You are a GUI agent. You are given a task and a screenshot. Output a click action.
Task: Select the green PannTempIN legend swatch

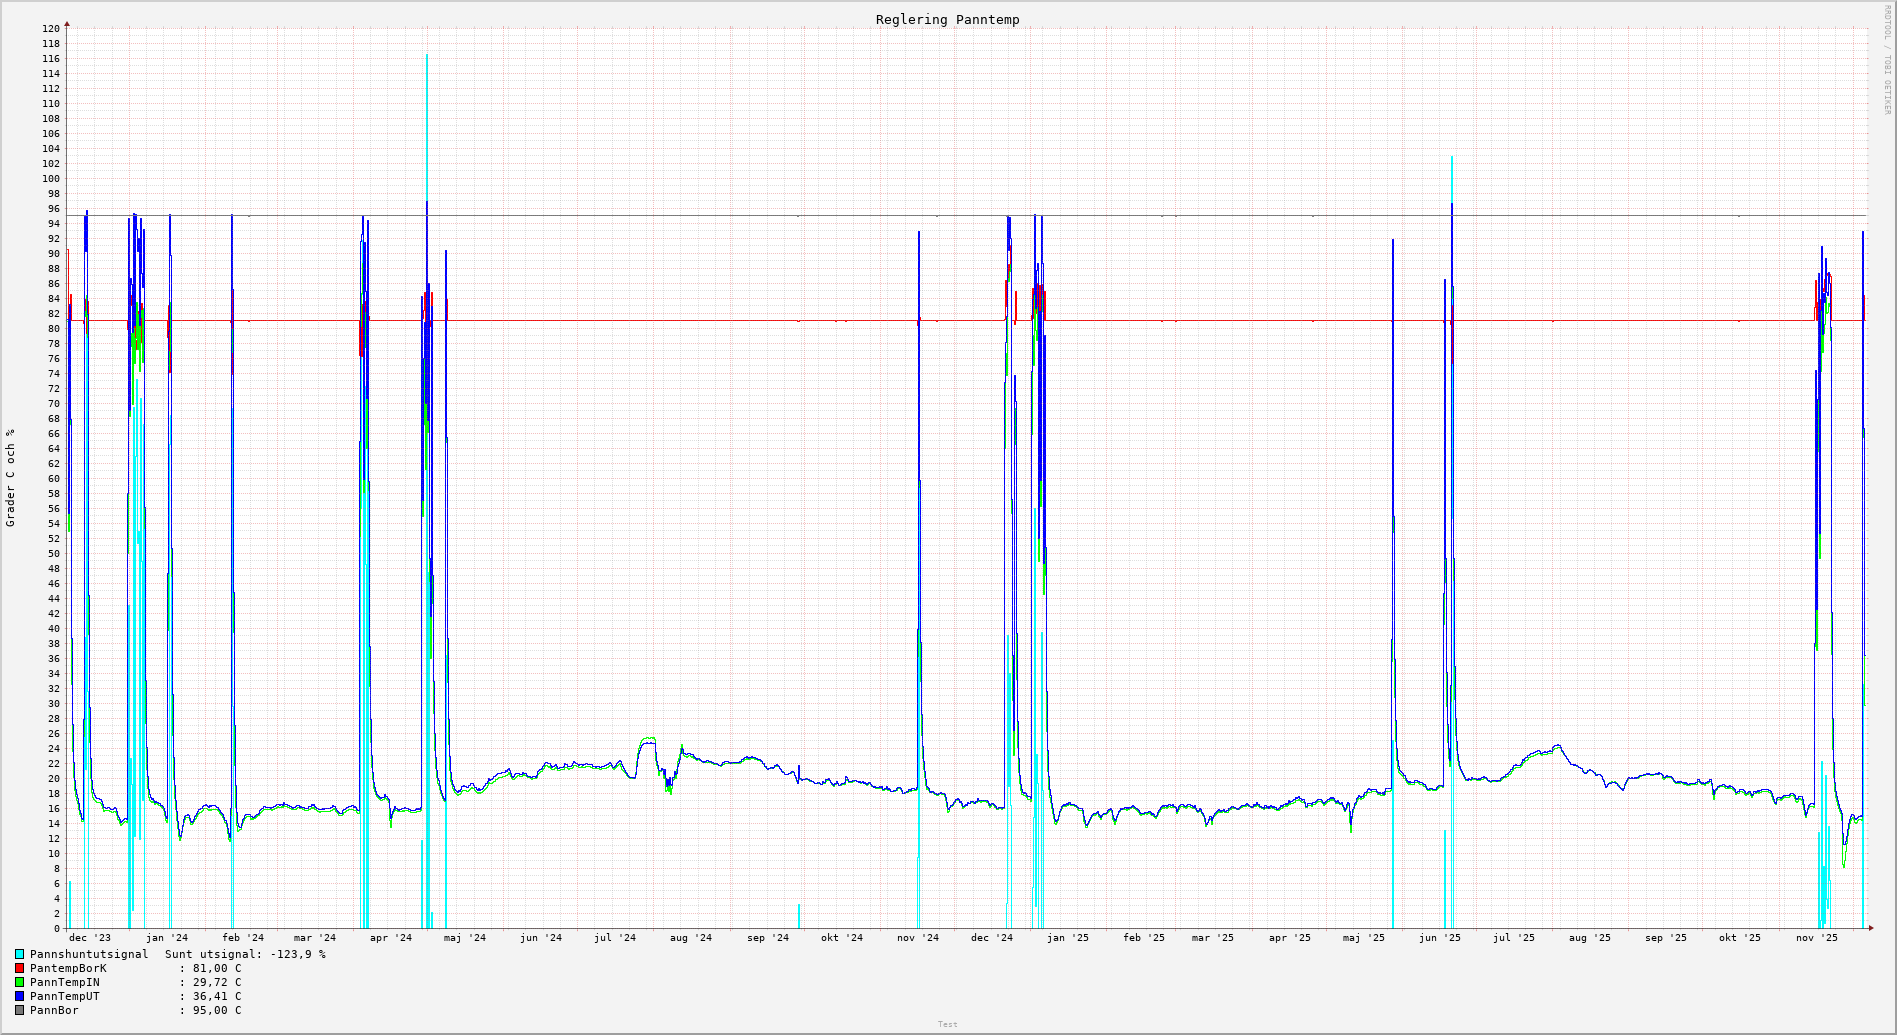(x=19, y=982)
